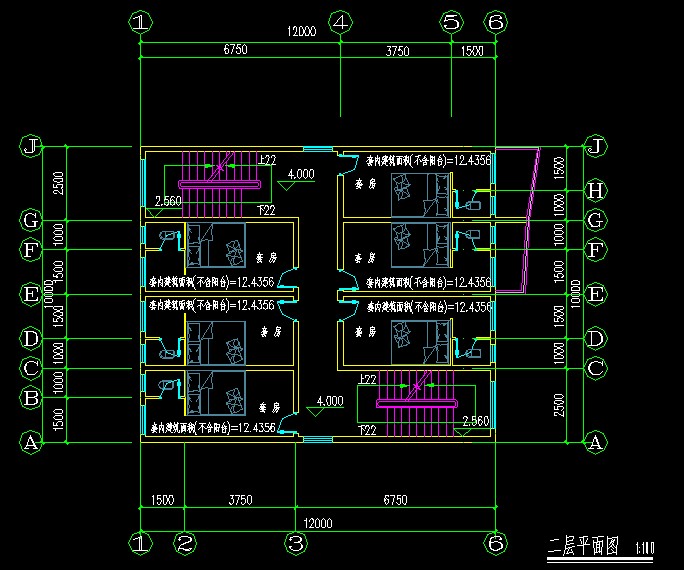684x570 pixels.
Task: Select right dimension 1500 between axes J and H
Action: [x=559, y=168]
